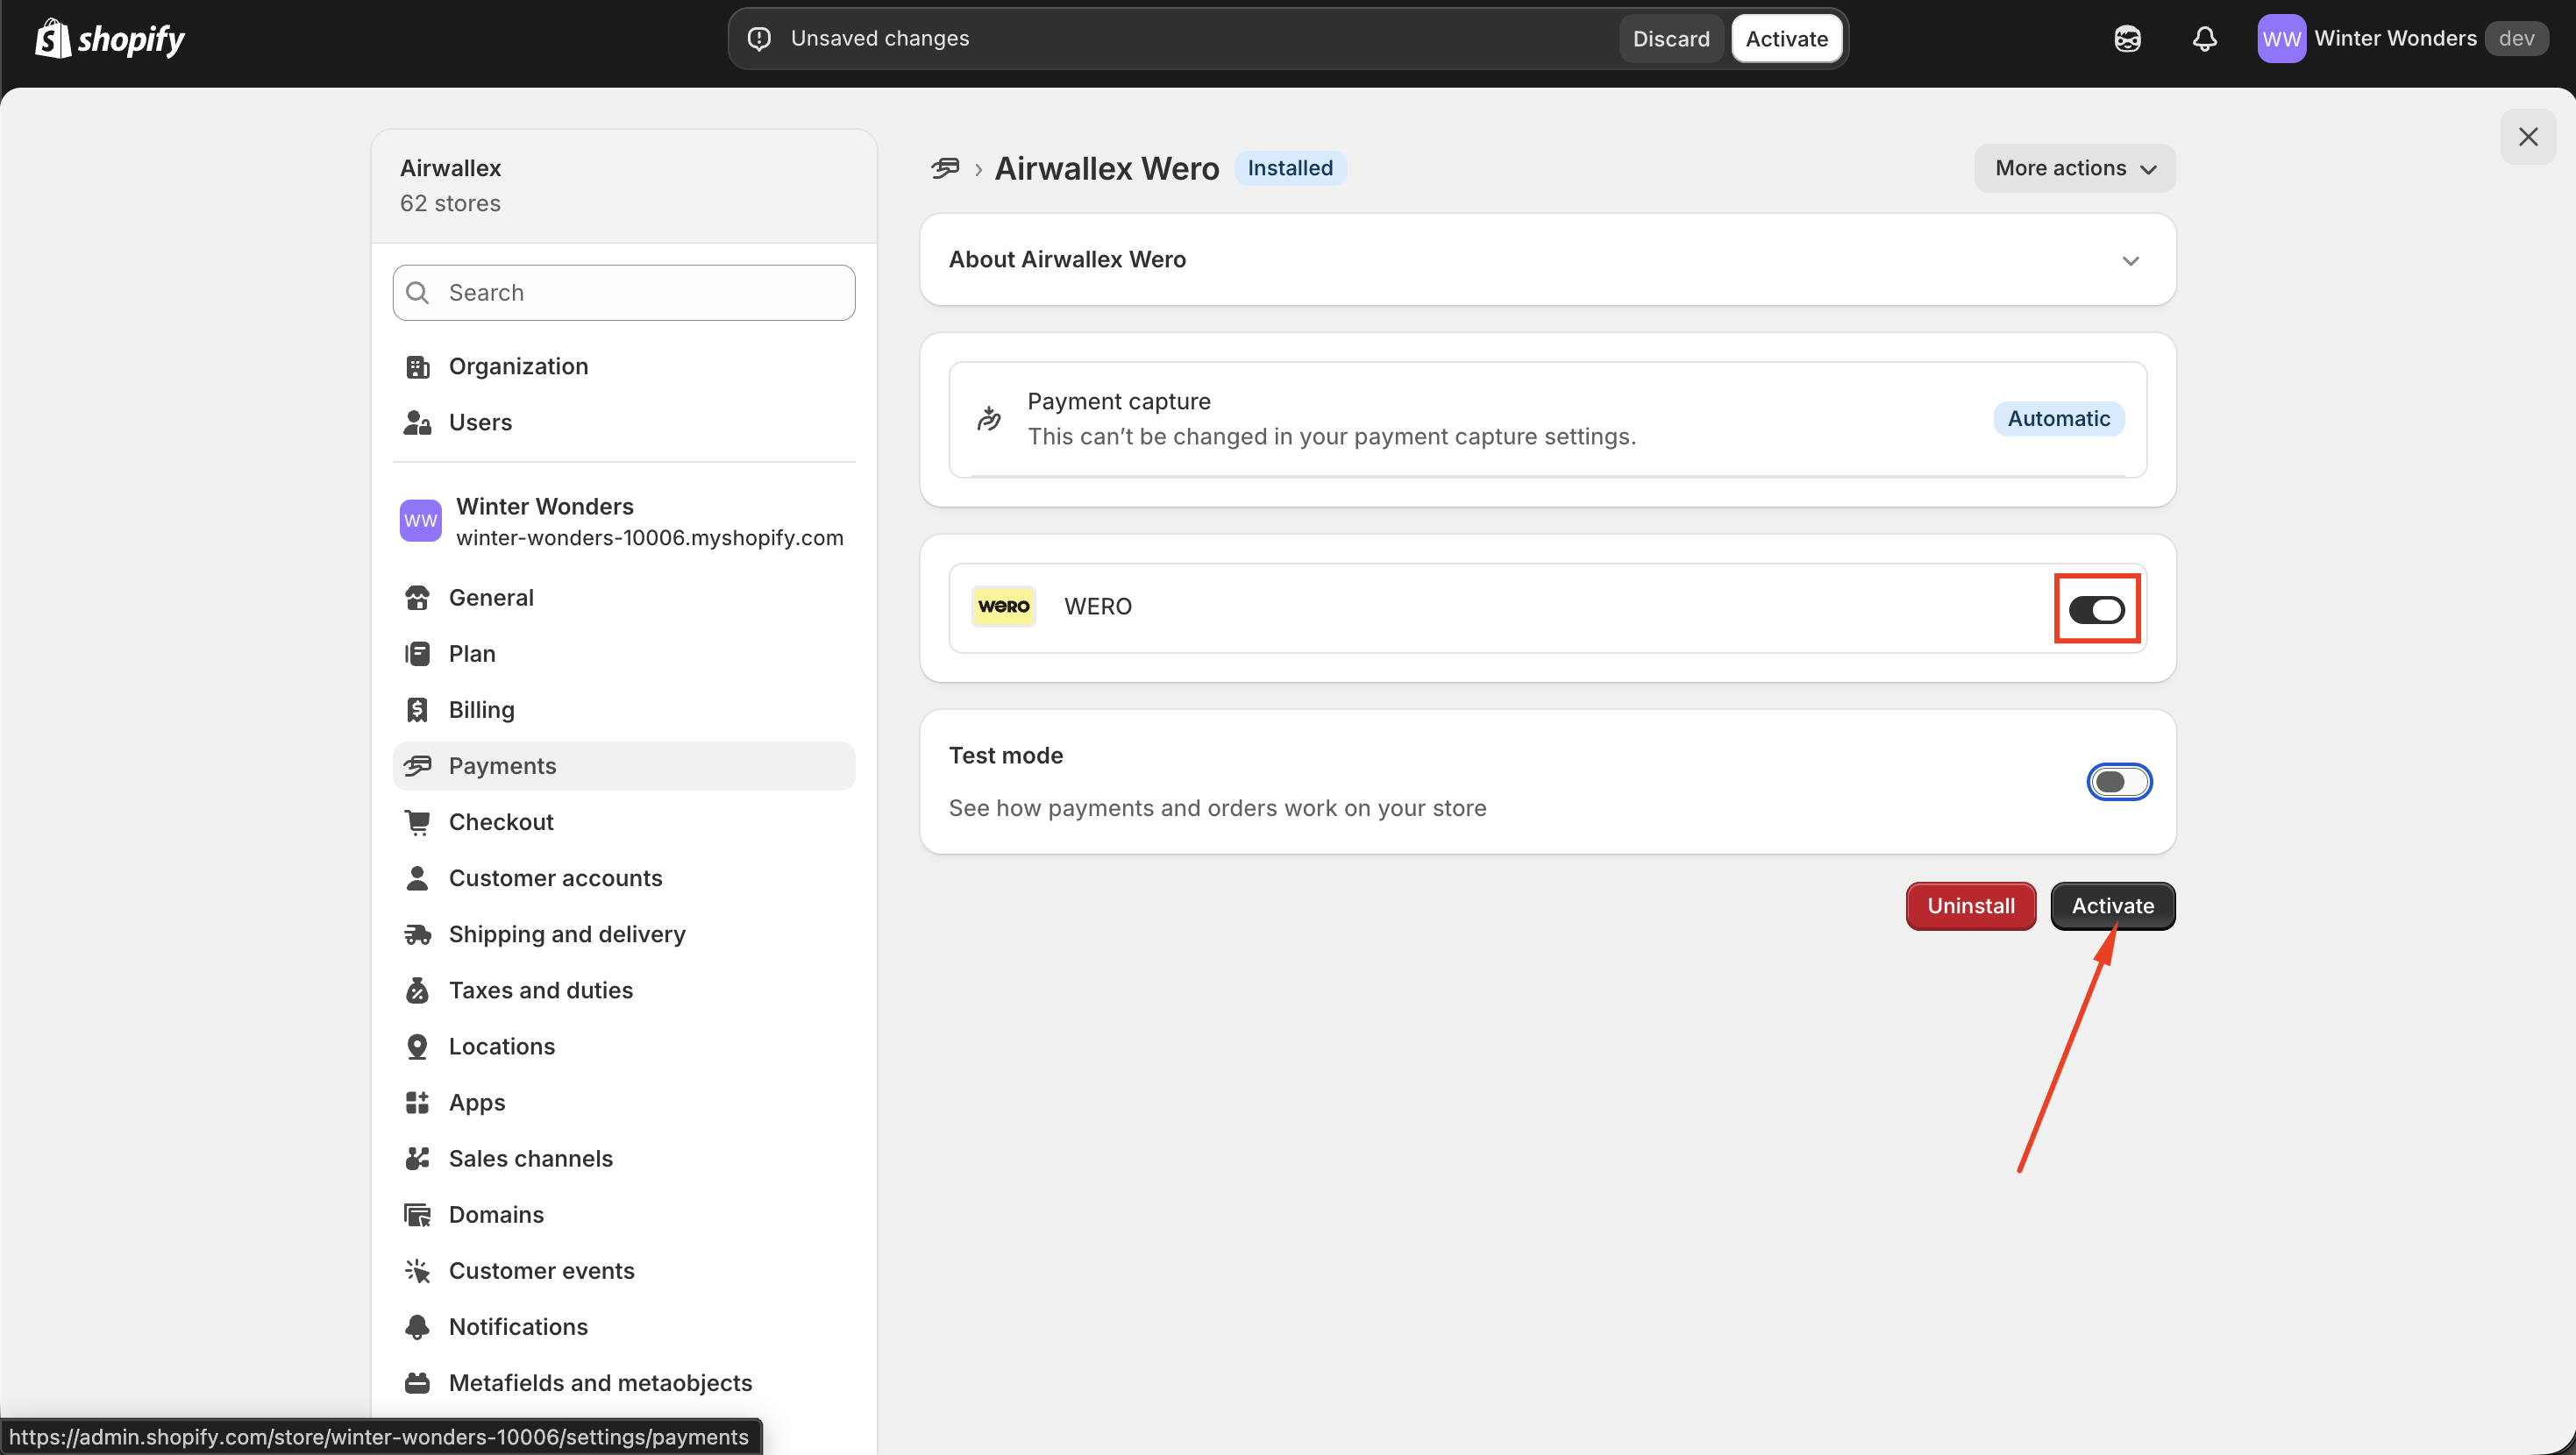Viewport: 2576px width, 1455px height.
Task: Toggle the WERO payment method switch
Action: (2096, 609)
